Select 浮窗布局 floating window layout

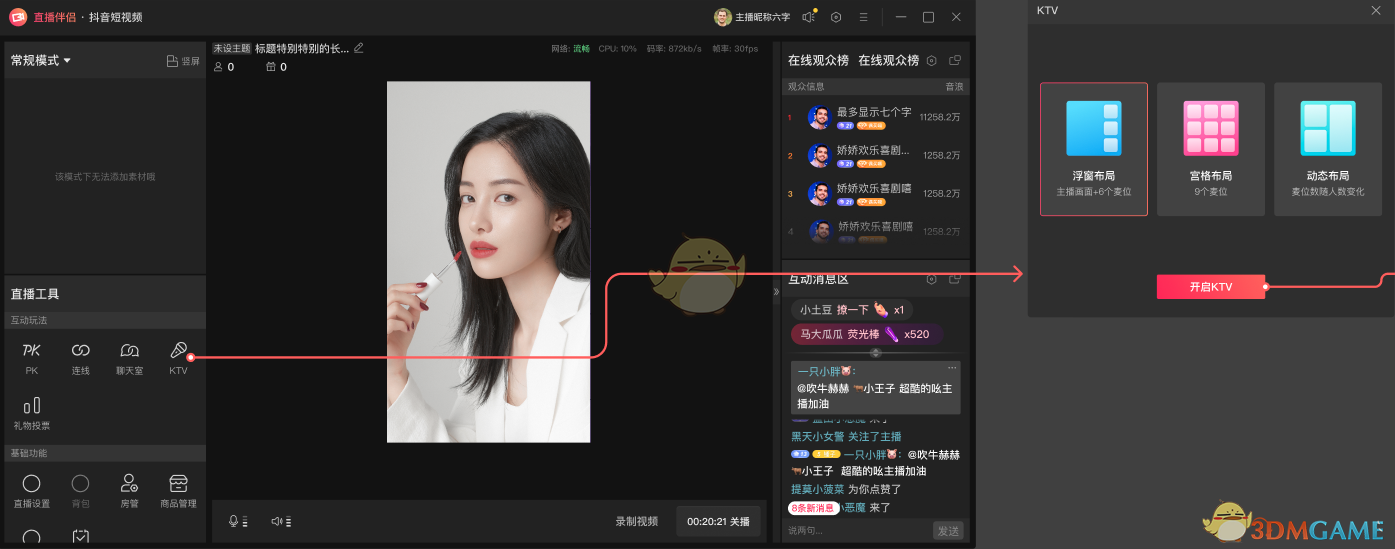tap(1093, 148)
